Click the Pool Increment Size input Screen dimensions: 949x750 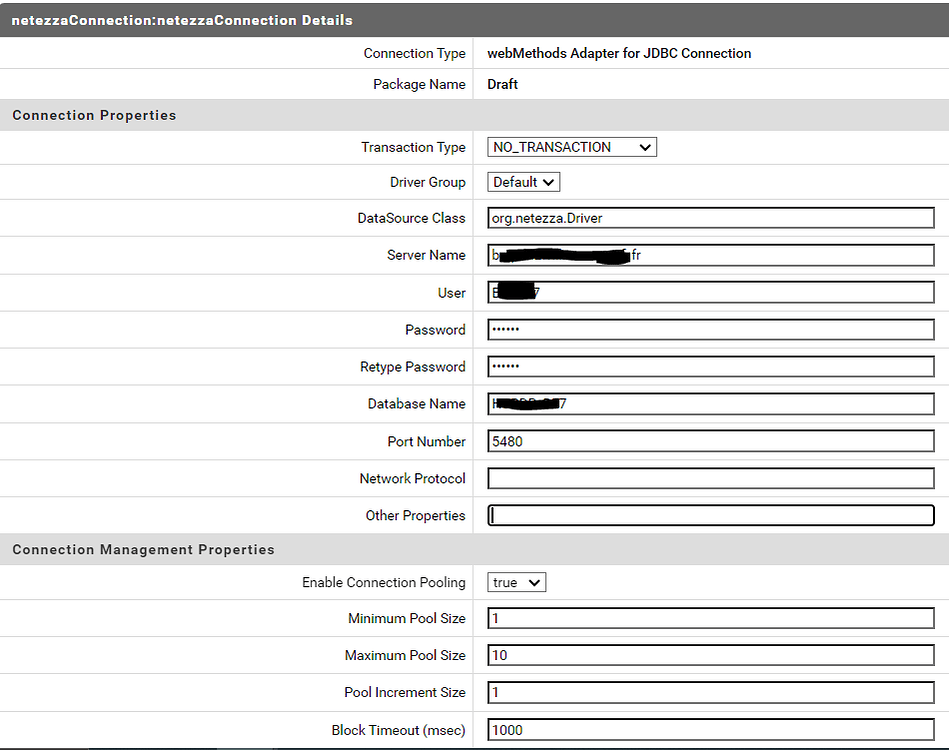[x=710, y=692]
